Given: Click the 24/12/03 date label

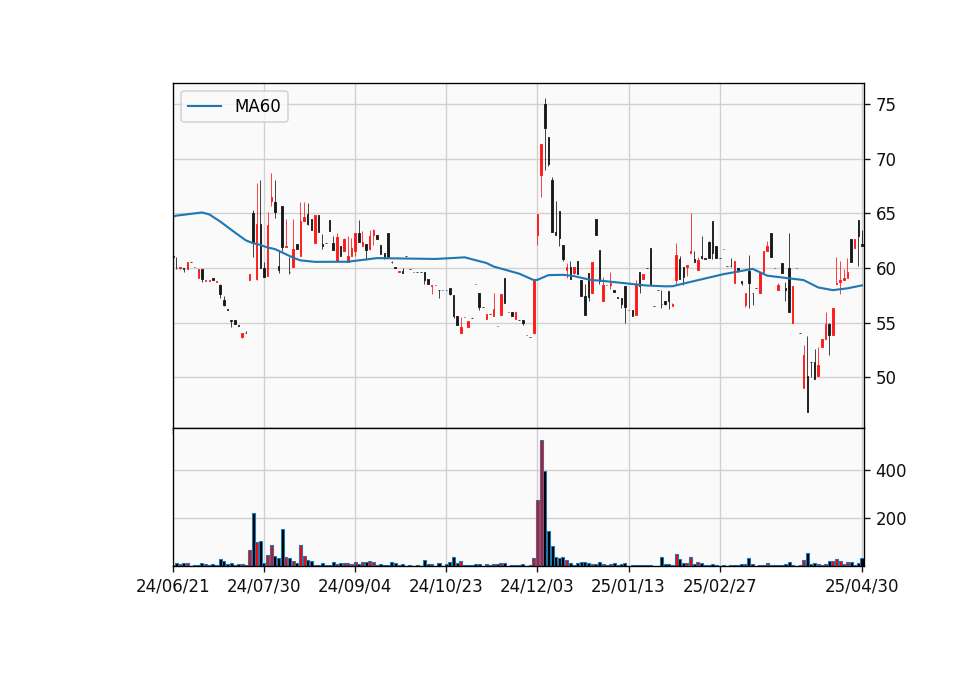Looking at the screenshot, I should click(x=537, y=586).
